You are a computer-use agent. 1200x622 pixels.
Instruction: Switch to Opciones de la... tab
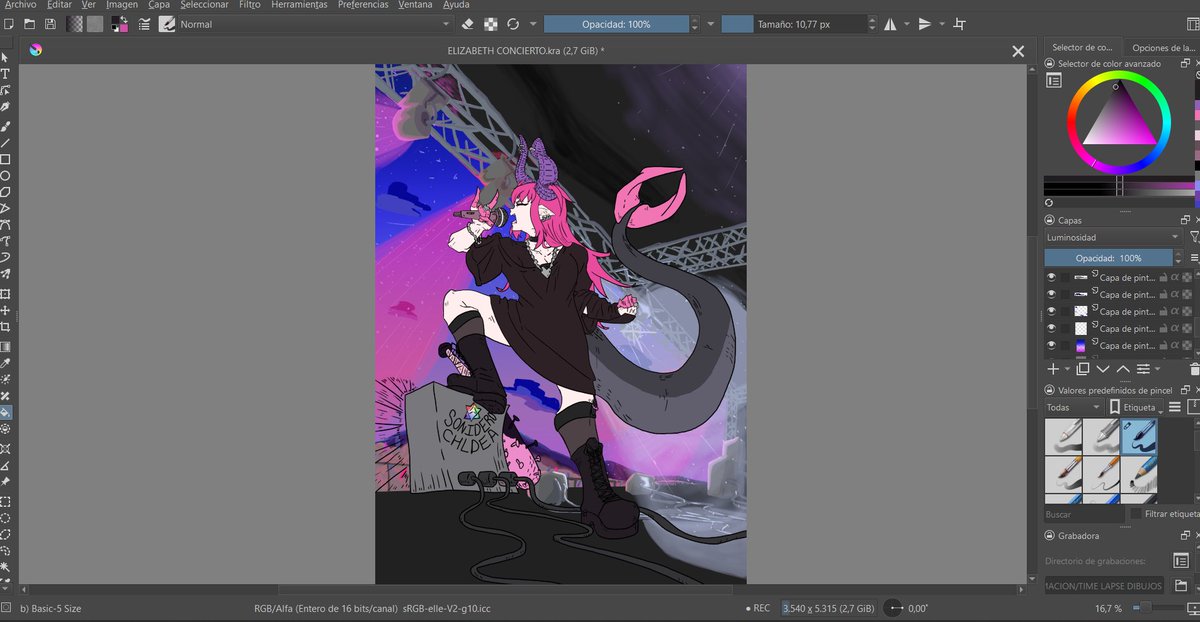(x=1161, y=47)
